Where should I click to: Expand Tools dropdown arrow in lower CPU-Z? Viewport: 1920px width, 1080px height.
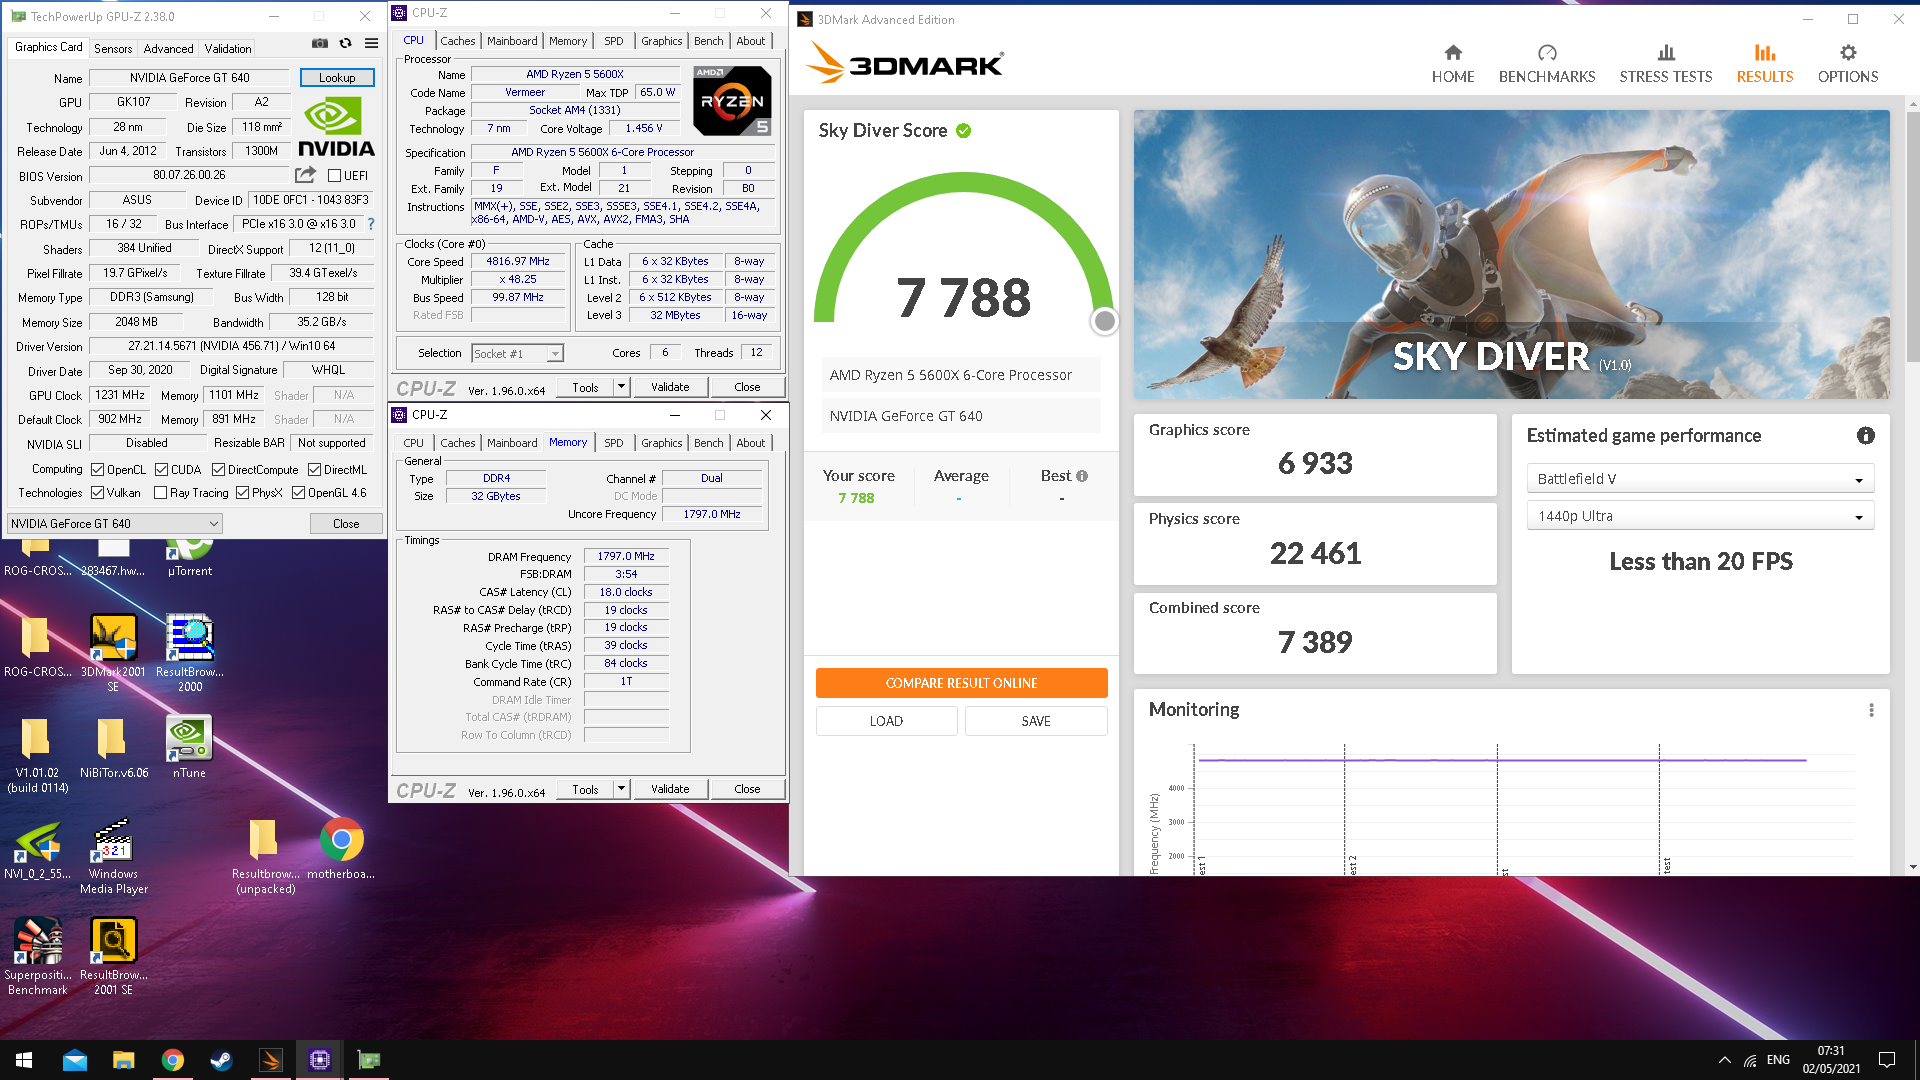coord(621,789)
